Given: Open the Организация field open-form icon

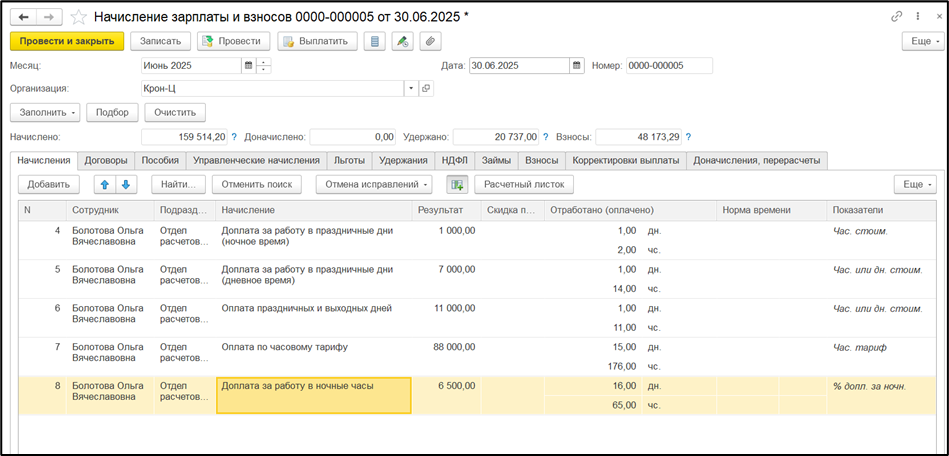Looking at the screenshot, I should pyautogui.click(x=426, y=88).
